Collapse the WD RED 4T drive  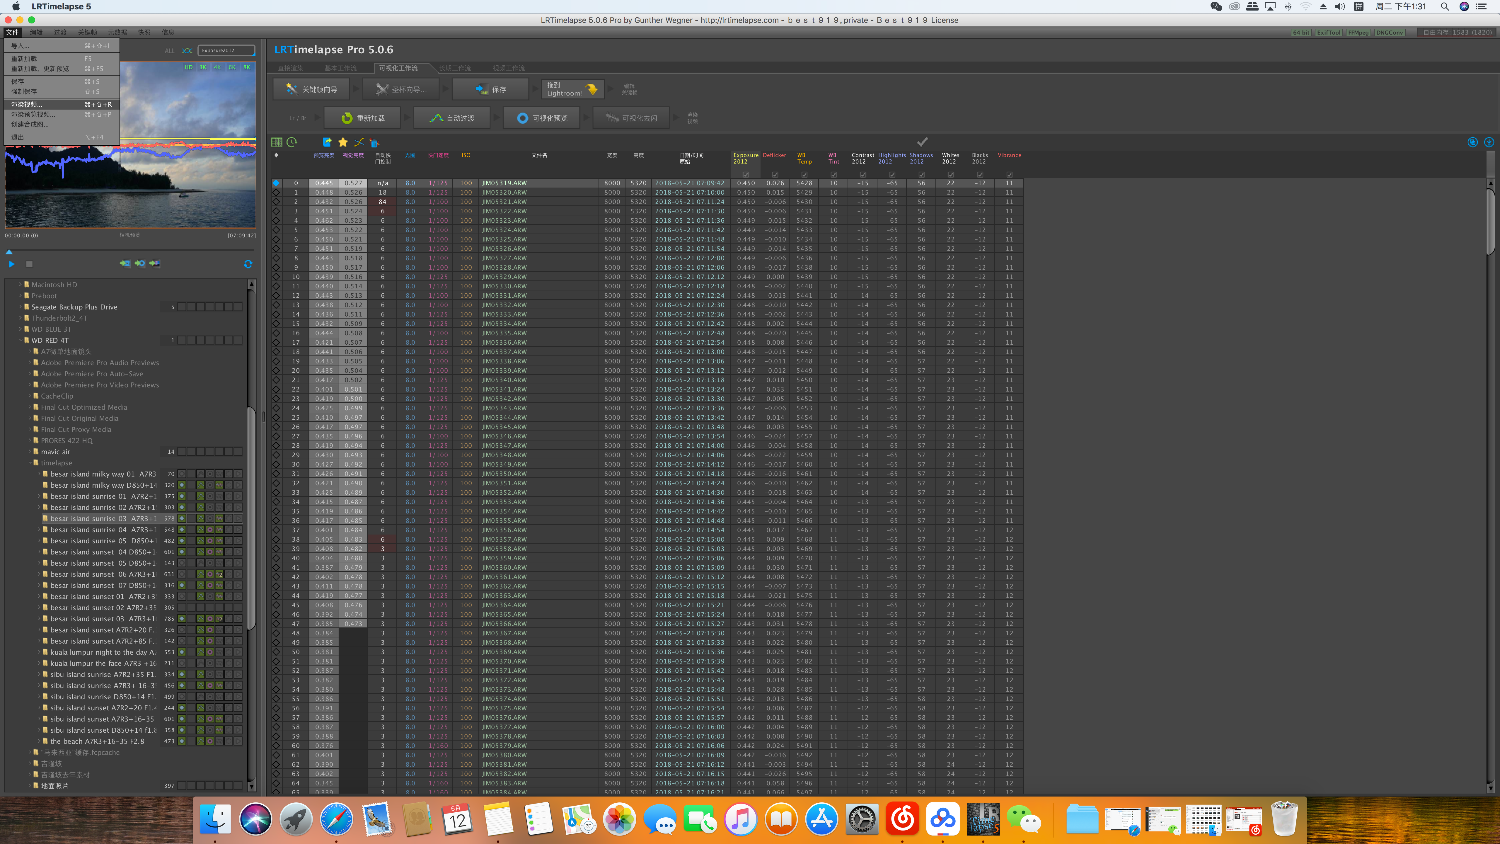(20, 340)
